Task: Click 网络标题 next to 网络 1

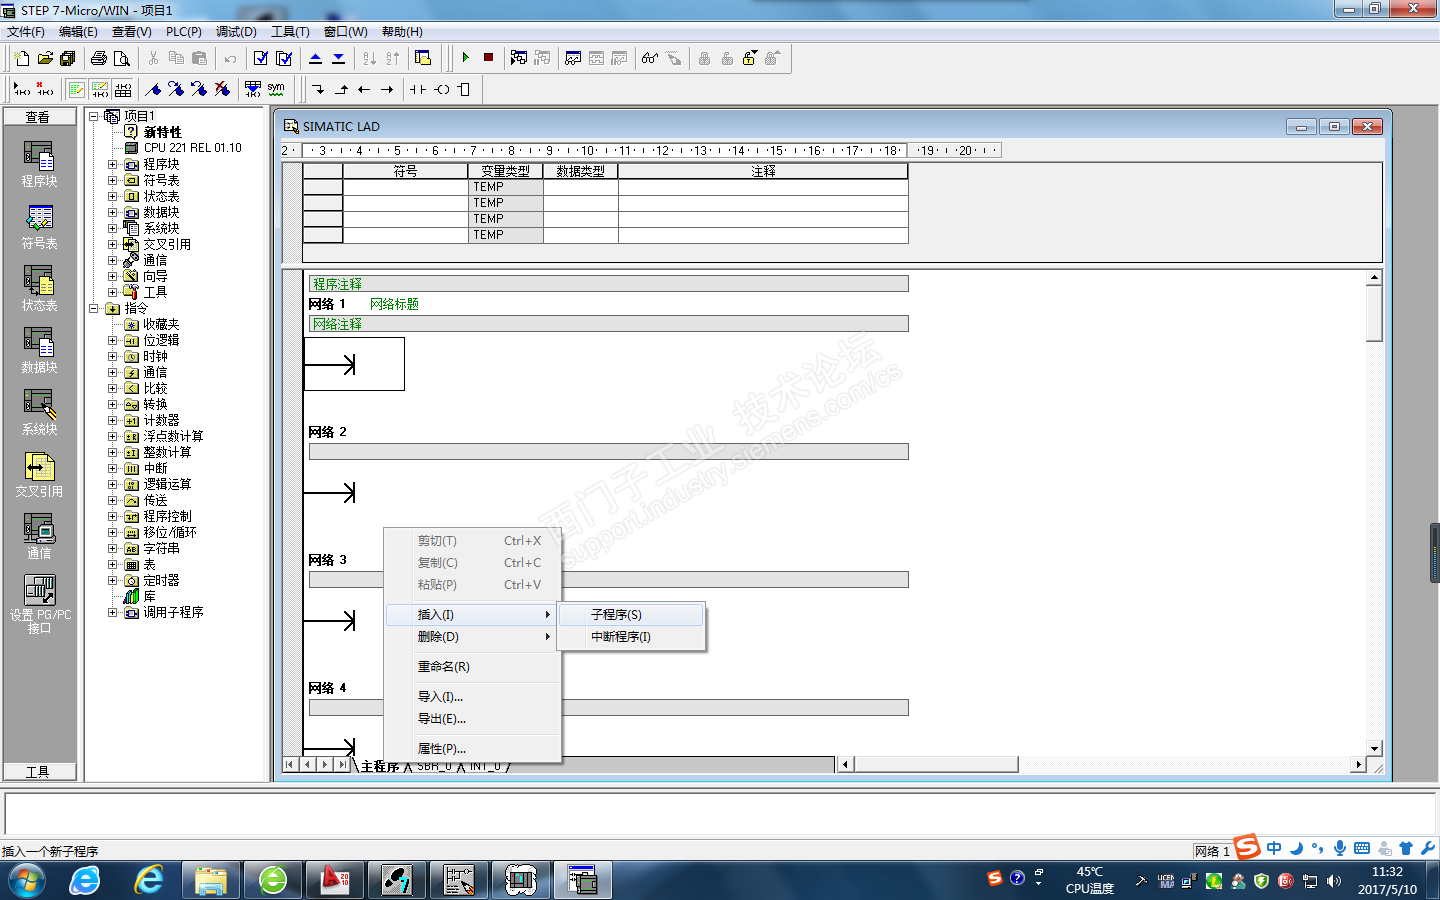Action: (394, 304)
